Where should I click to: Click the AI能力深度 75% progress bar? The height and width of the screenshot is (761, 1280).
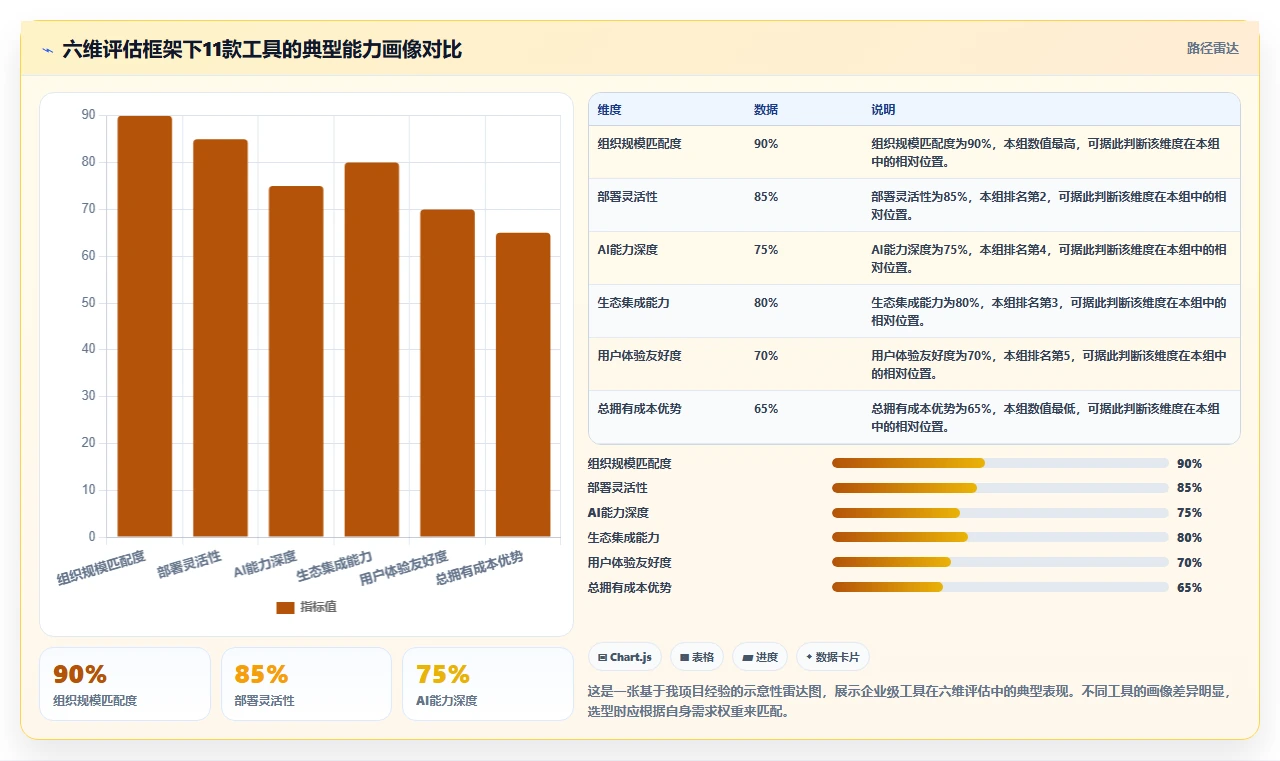[x=1000, y=513]
